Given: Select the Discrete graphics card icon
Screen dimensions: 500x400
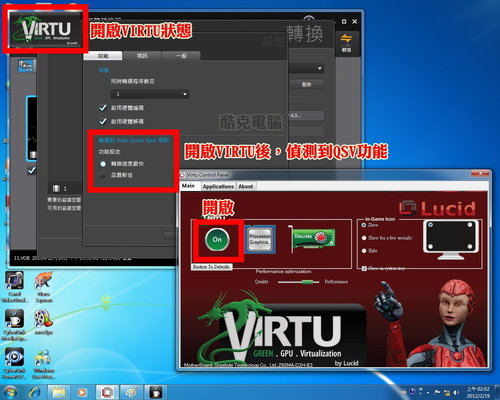Looking at the screenshot, I should [312, 238].
